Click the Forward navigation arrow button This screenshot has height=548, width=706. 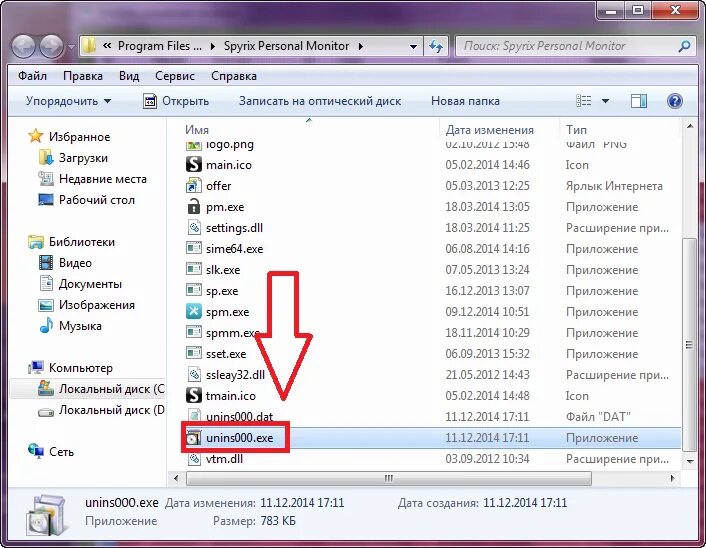[x=51, y=46]
